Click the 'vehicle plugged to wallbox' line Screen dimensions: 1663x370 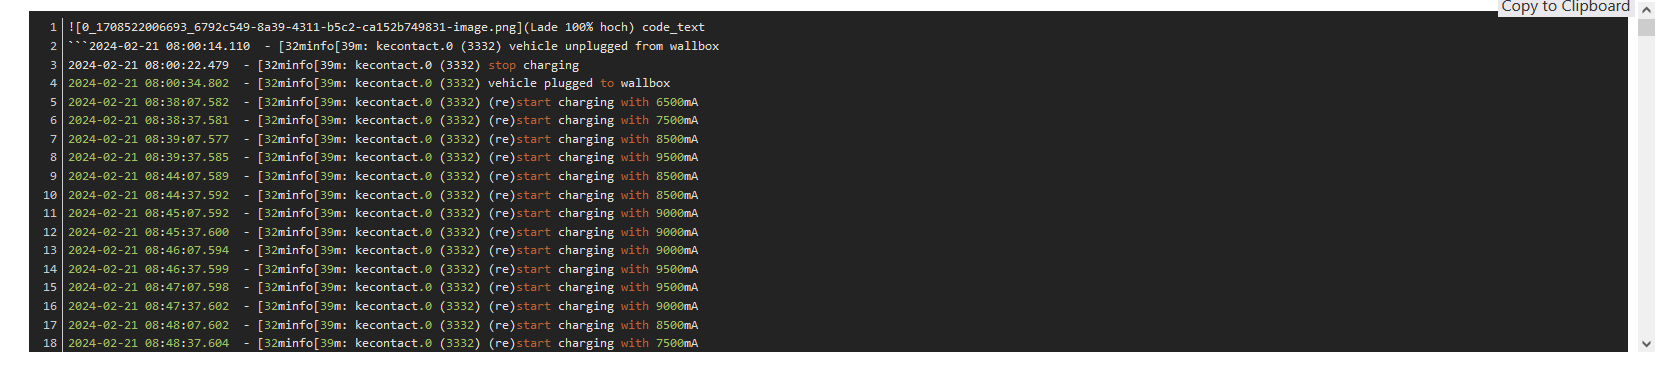(369, 83)
